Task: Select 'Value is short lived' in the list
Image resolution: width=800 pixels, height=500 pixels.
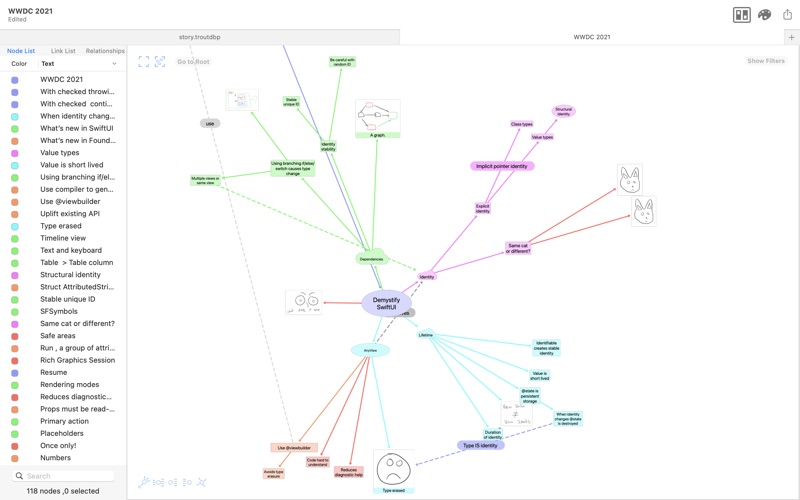Action: coord(71,165)
